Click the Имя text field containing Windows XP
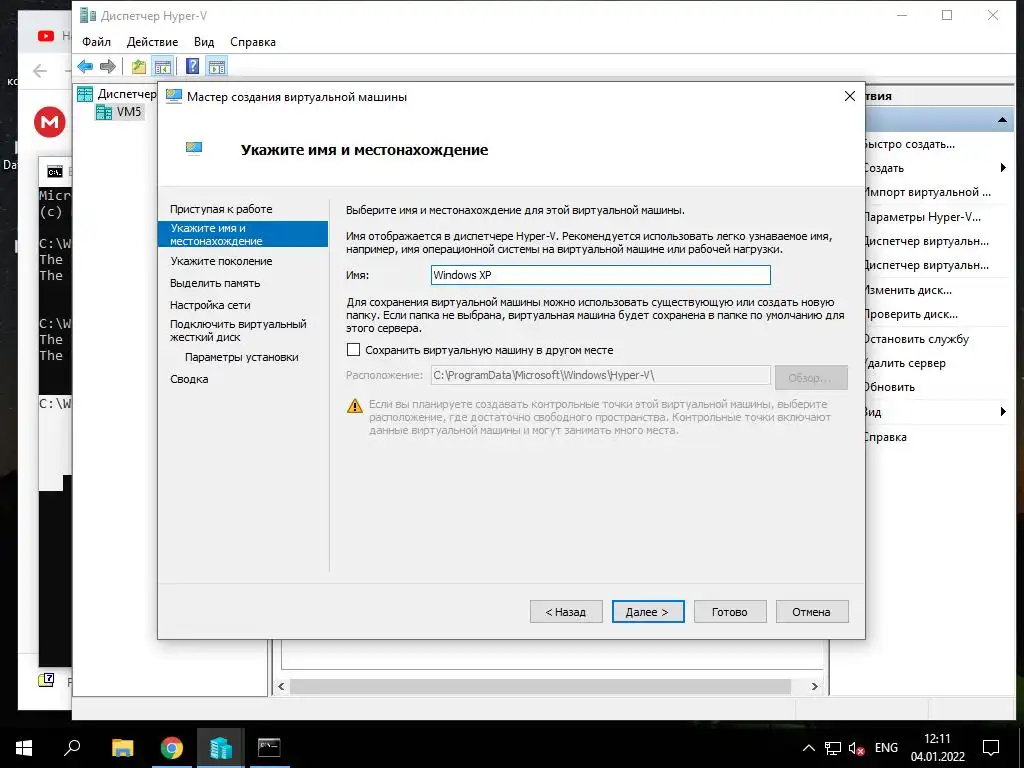The width and height of the screenshot is (1024, 768). [x=600, y=275]
